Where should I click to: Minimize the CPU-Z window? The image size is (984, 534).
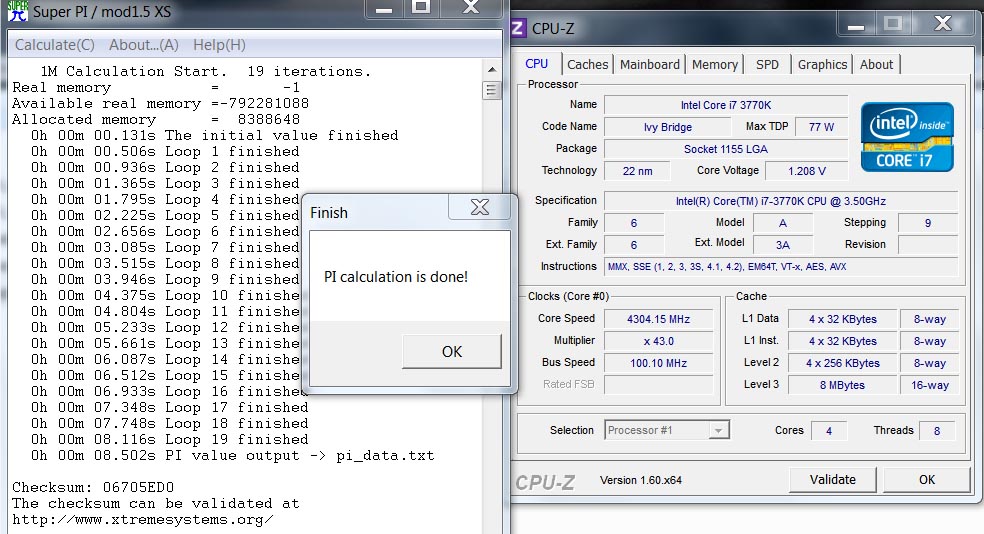coord(856,26)
